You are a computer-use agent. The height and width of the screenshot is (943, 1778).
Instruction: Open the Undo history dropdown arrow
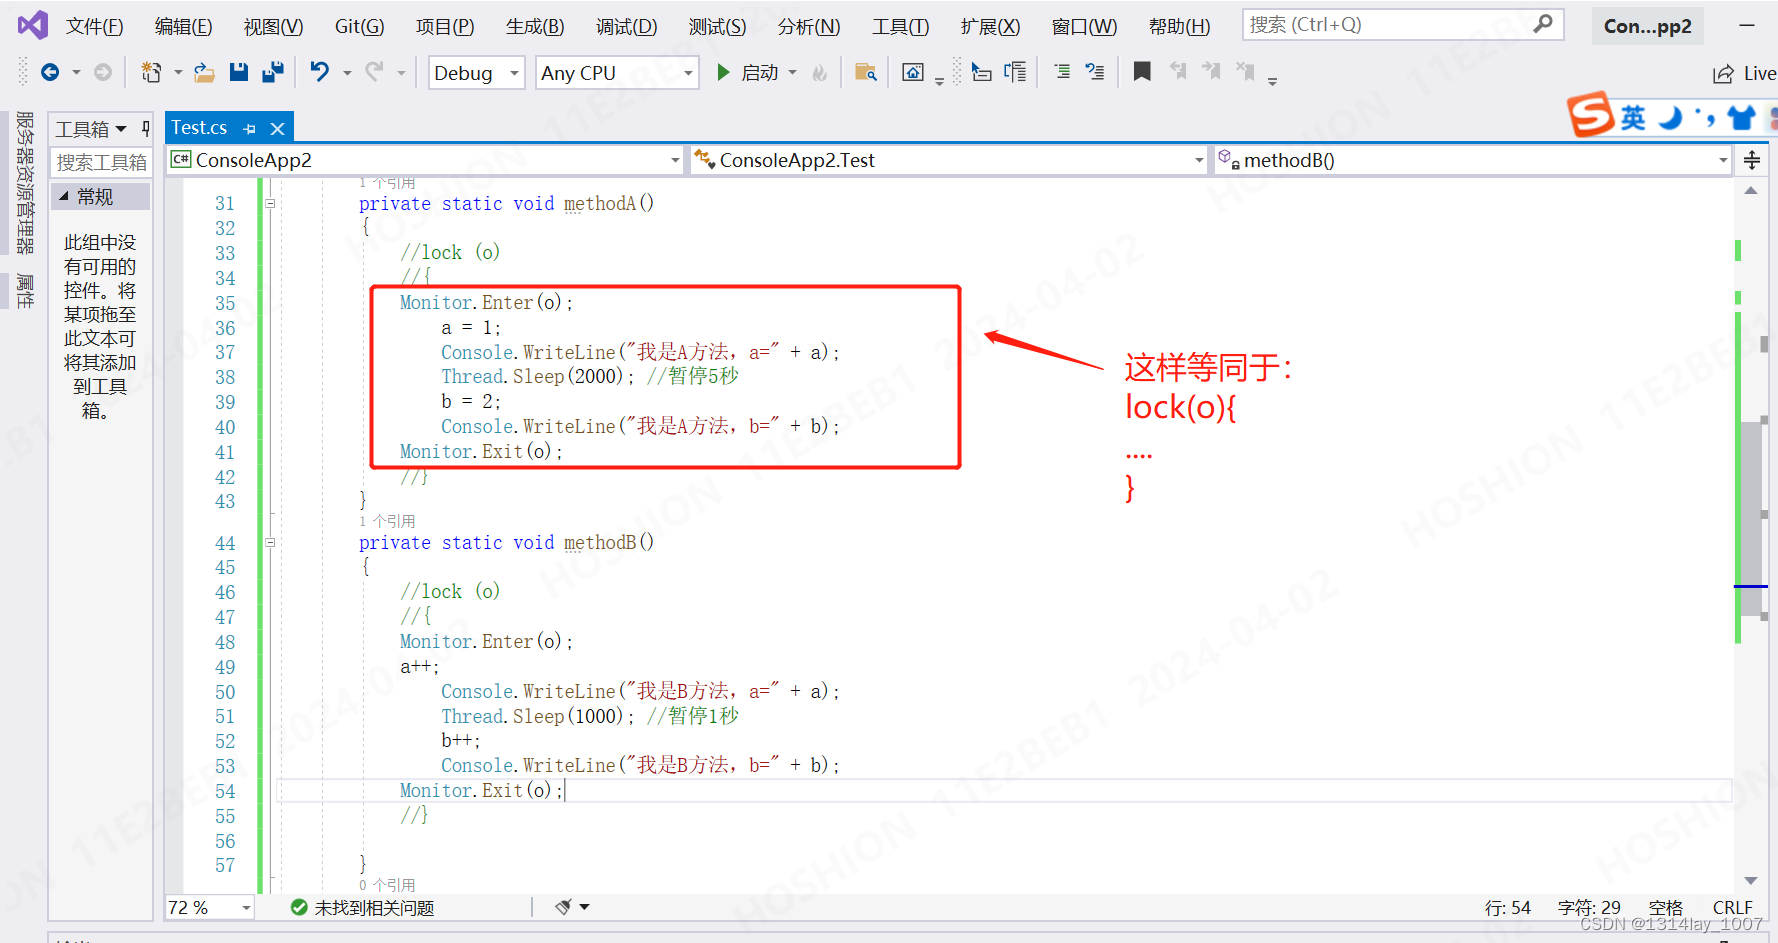[x=347, y=72]
